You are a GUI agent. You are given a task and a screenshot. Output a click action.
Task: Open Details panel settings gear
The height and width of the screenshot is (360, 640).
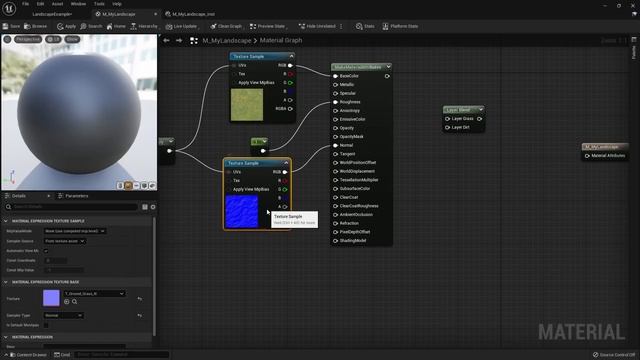(x=153, y=207)
